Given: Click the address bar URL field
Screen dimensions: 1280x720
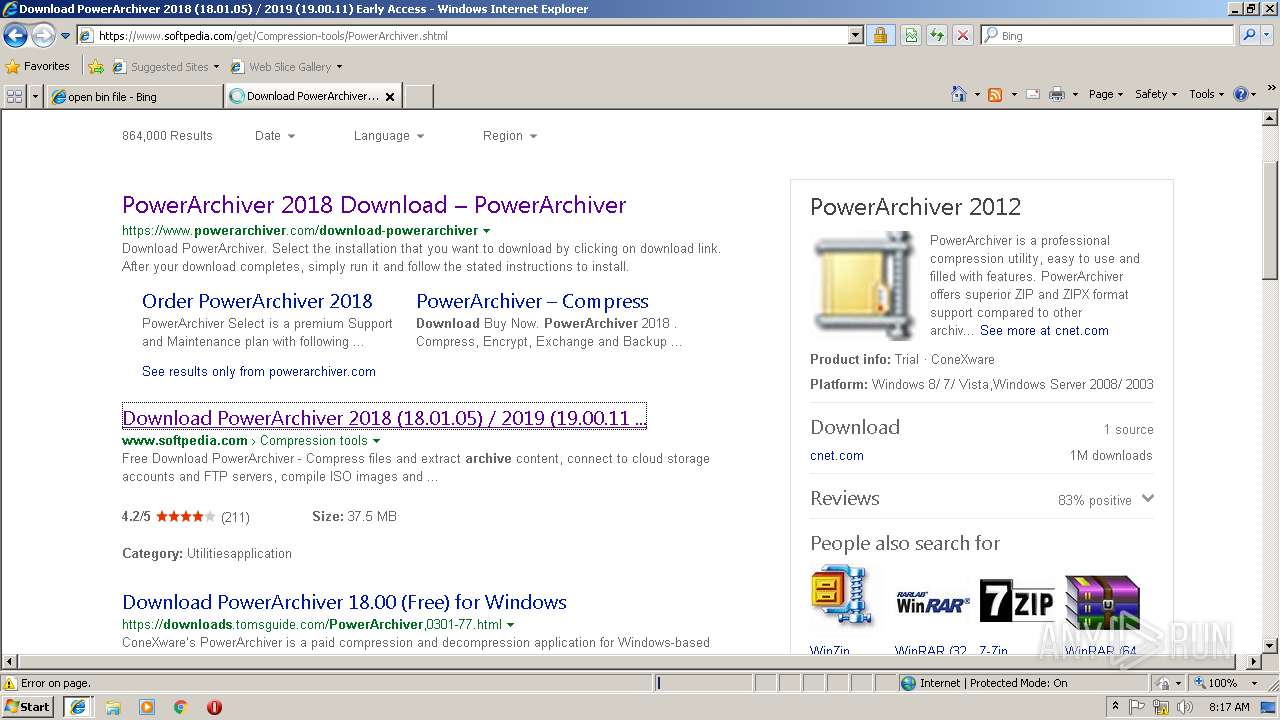Looking at the screenshot, I should click(x=462, y=36).
